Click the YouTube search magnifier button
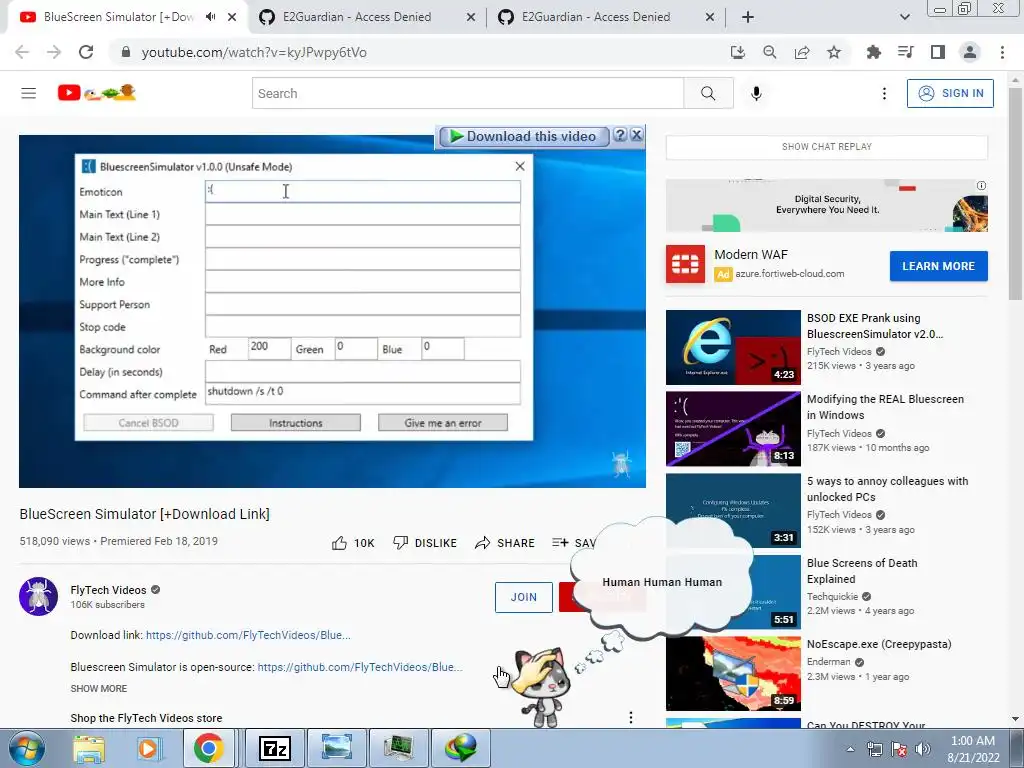The height and width of the screenshot is (768, 1024). (x=708, y=93)
